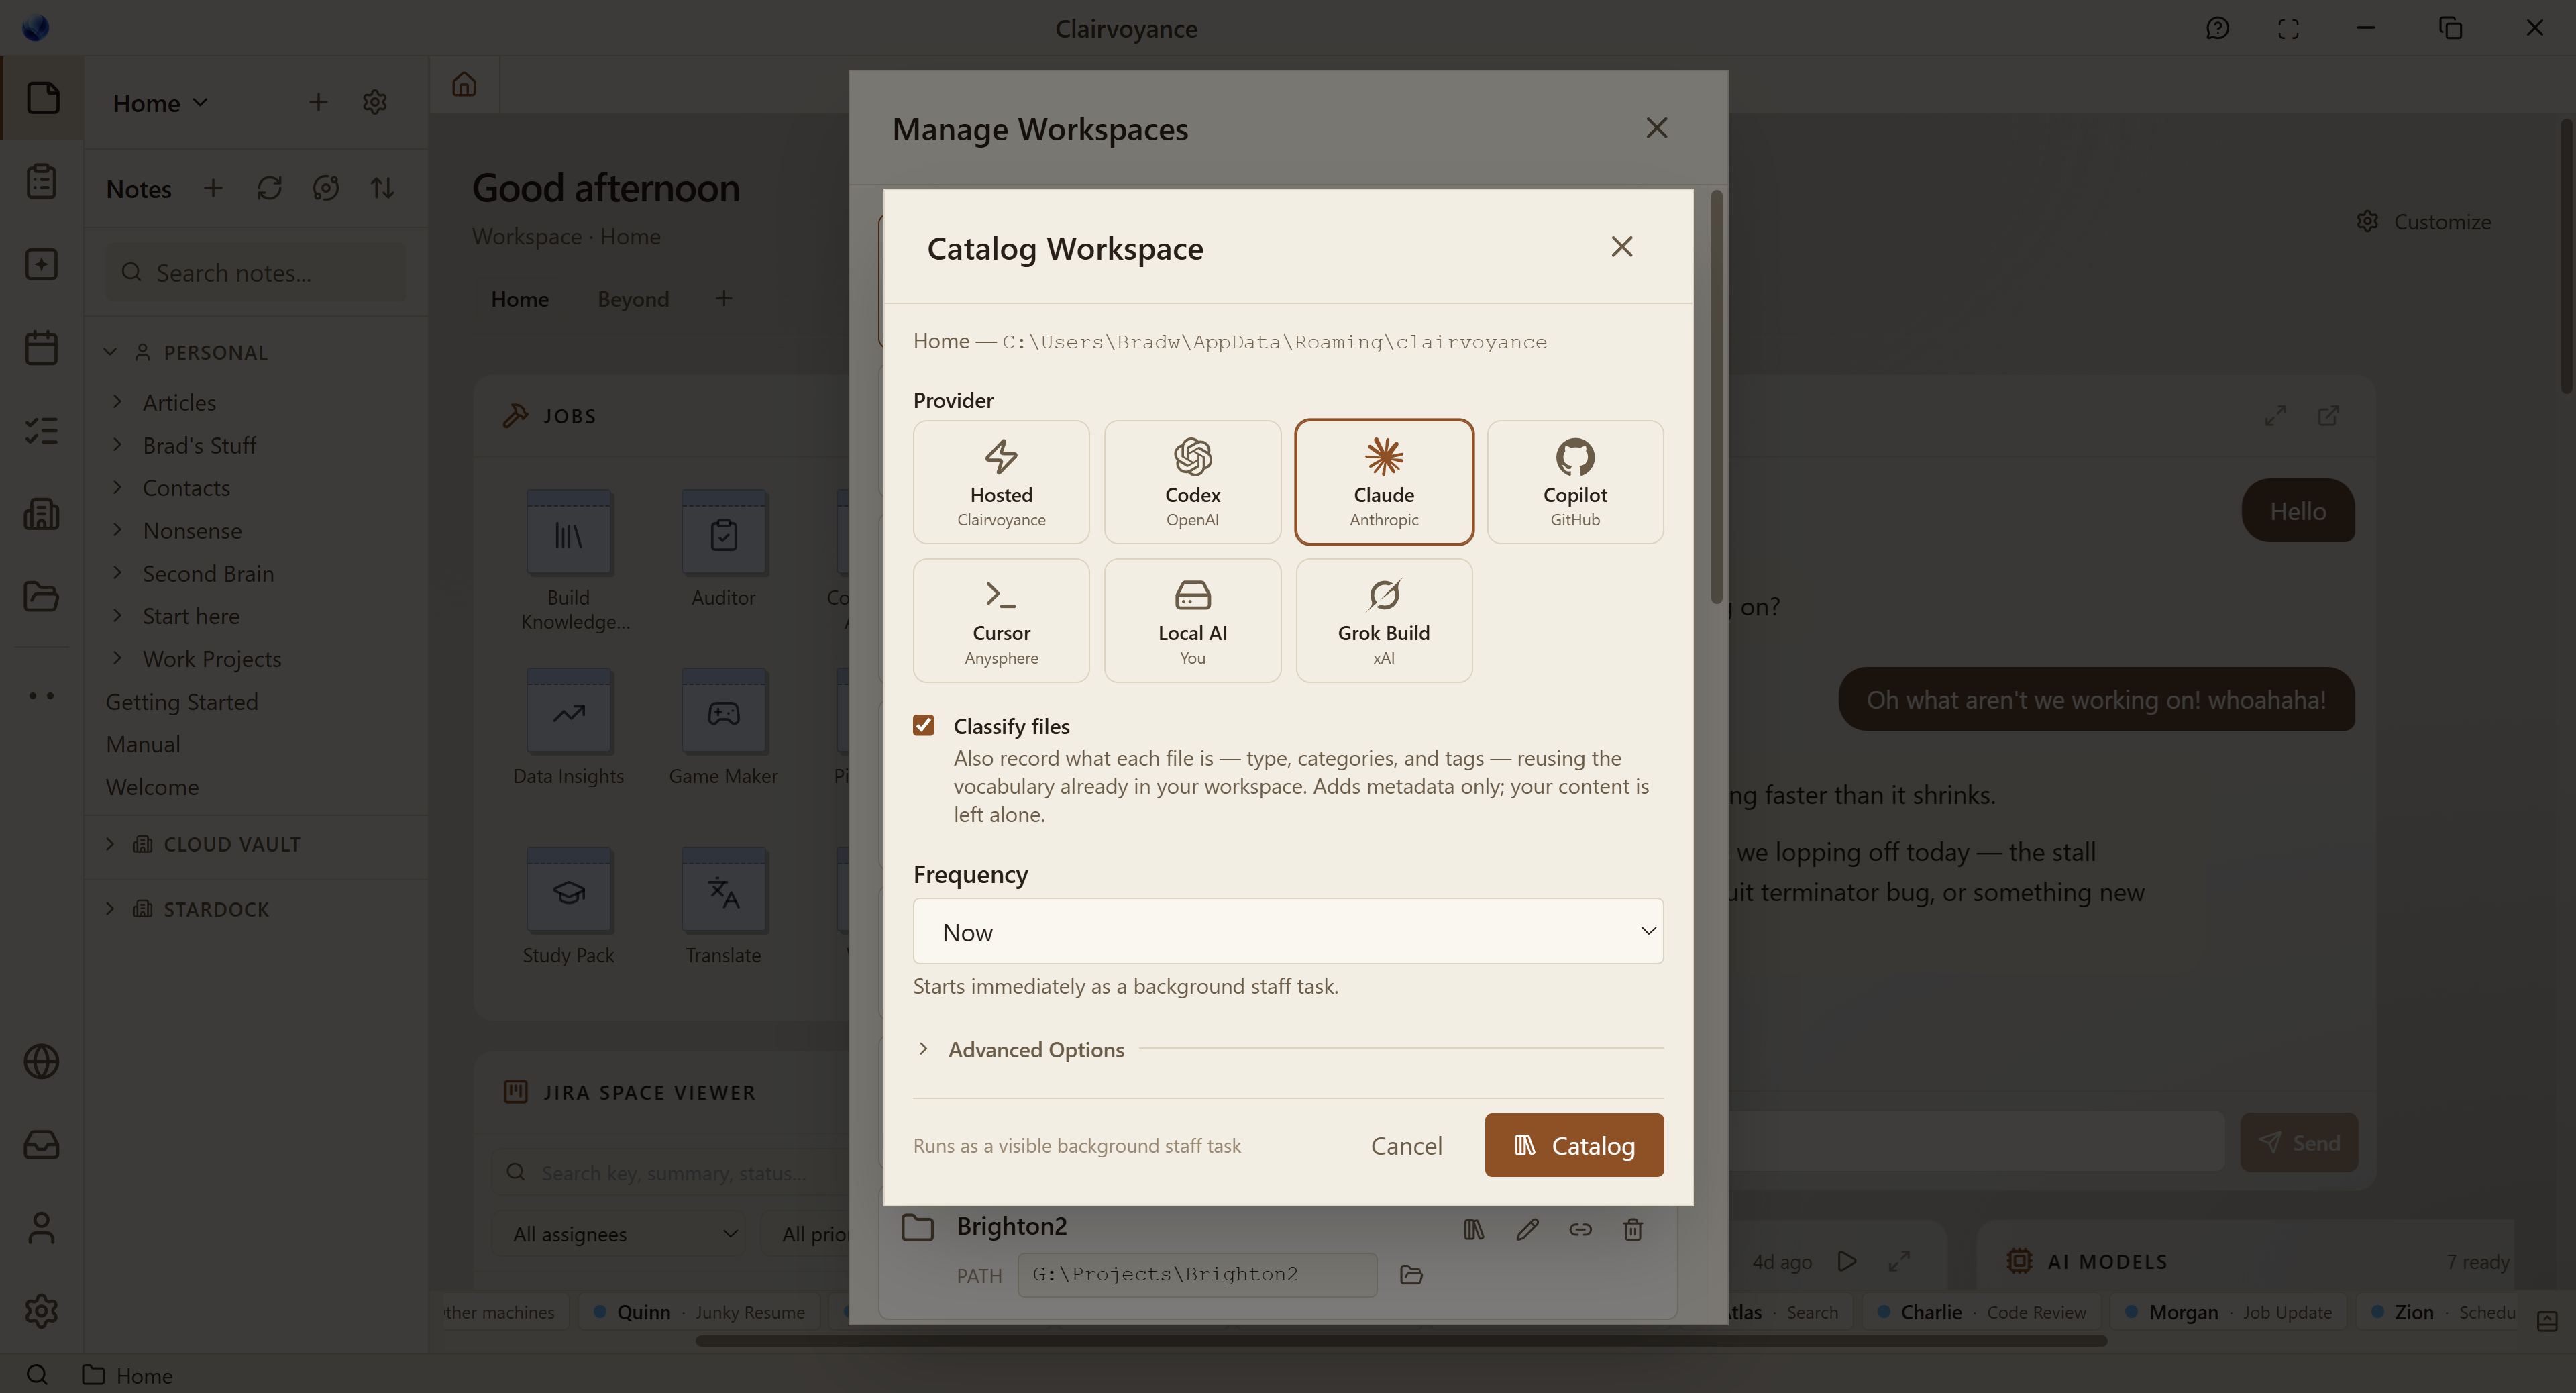The image size is (2576, 1393).
Task: Uncheck the Classify files checkbox
Action: click(924, 725)
